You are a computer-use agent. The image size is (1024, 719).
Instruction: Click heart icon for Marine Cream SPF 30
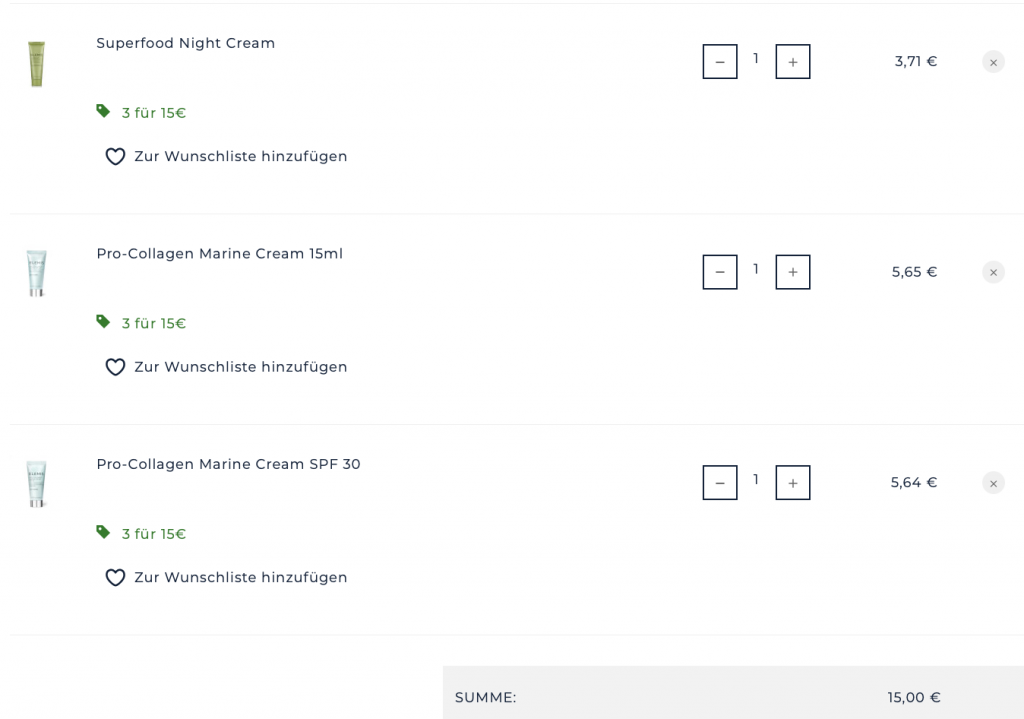[x=115, y=578]
